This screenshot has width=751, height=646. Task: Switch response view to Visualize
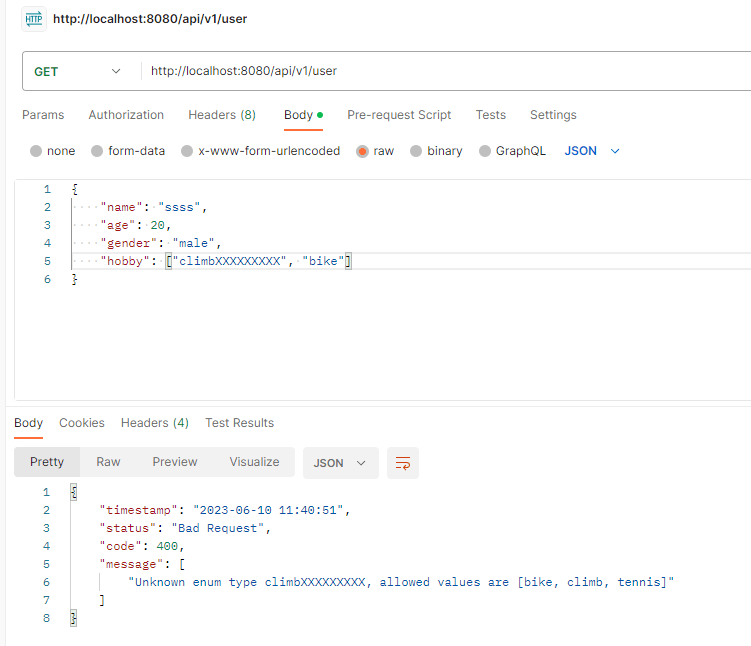(254, 462)
